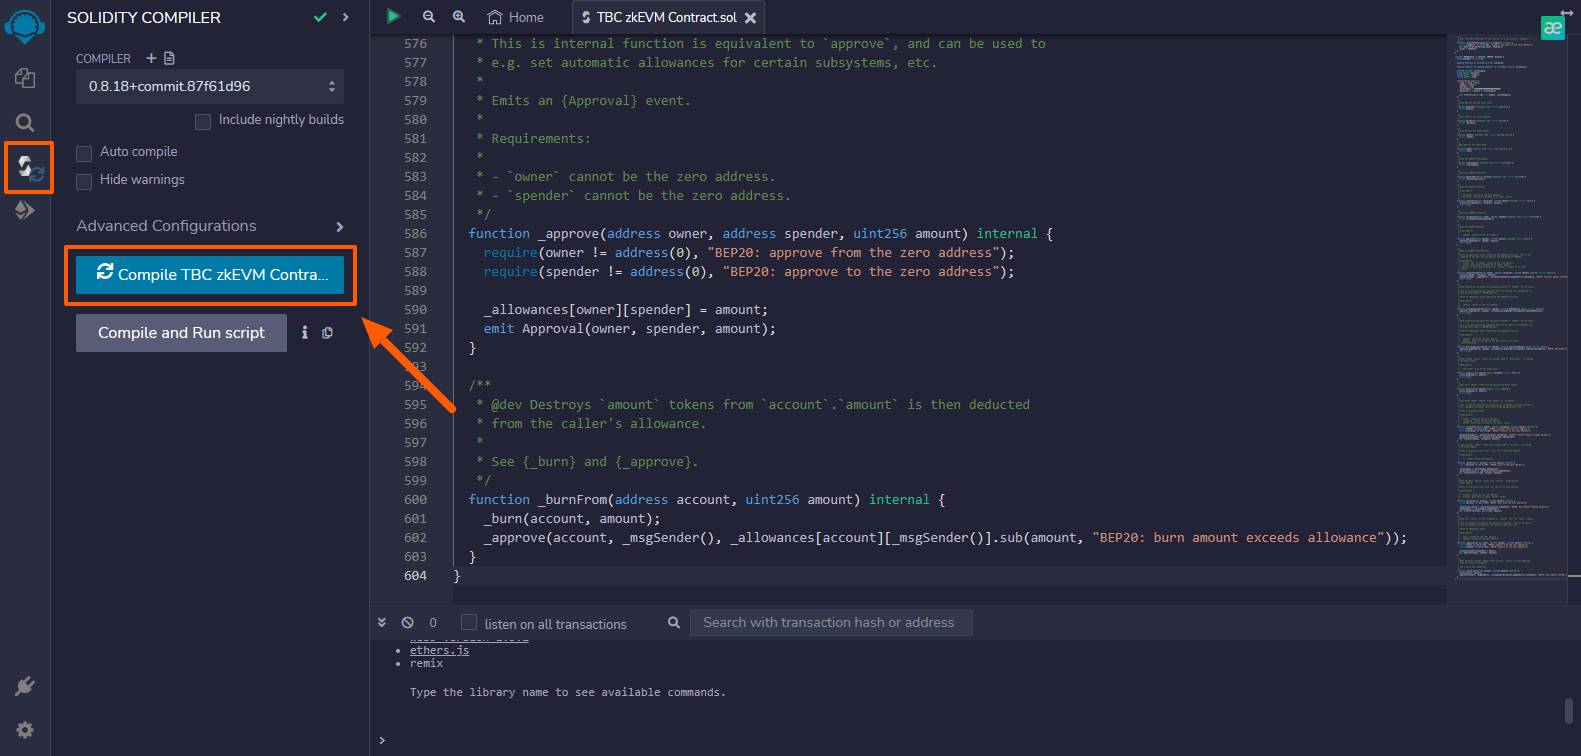Open the Settings gear icon
1581x756 pixels.
(x=25, y=730)
